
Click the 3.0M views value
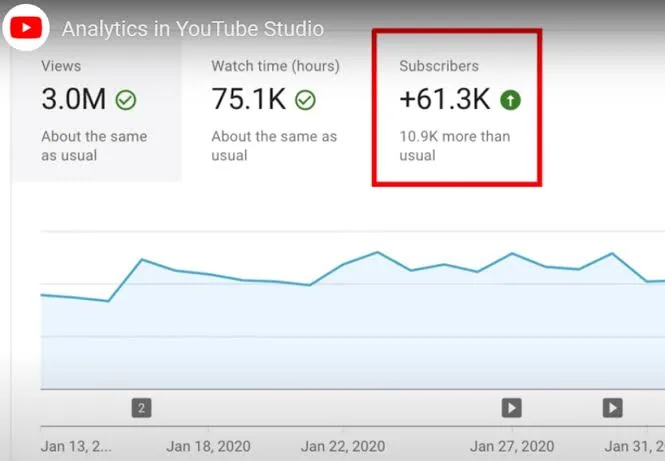73,99
